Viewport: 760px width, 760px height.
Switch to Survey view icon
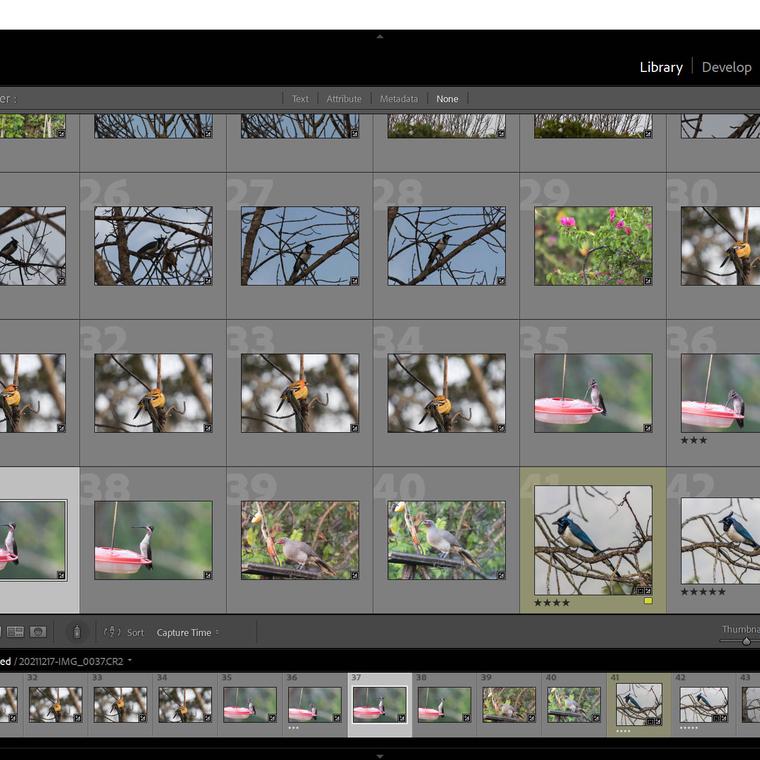15,632
